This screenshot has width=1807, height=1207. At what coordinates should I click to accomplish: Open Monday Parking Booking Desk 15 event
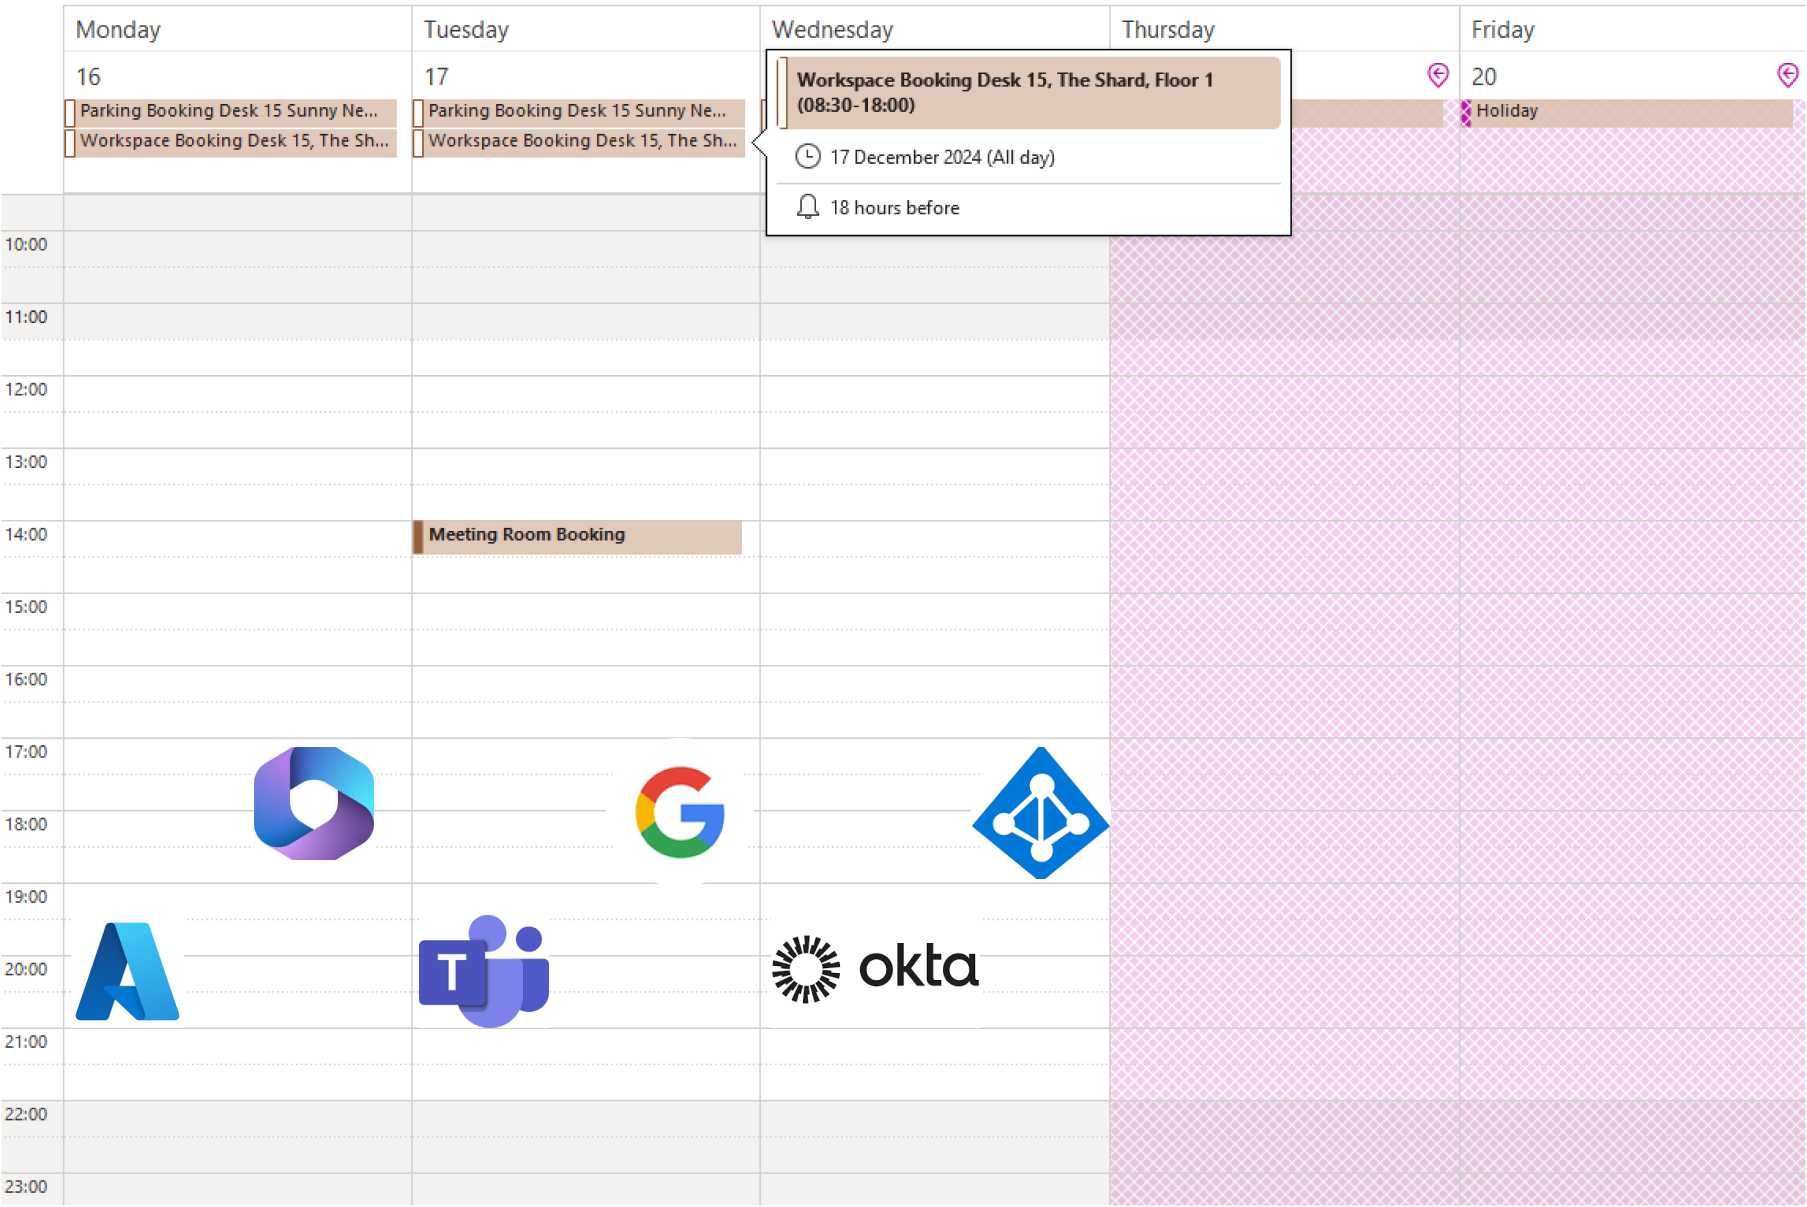click(231, 111)
